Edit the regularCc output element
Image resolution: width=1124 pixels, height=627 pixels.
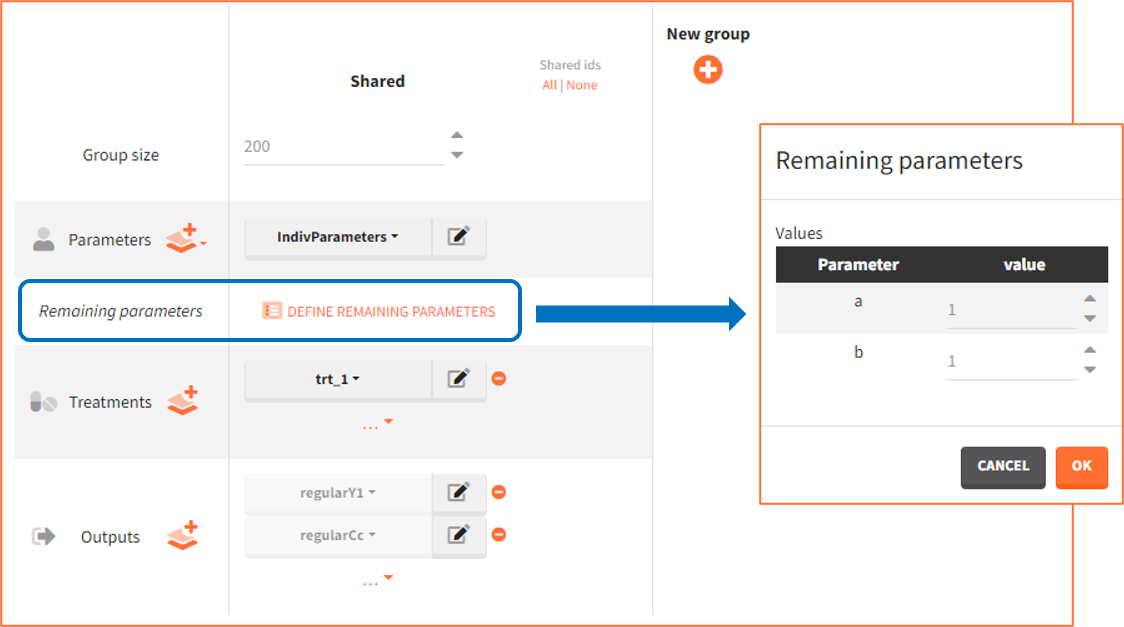pos(459,535)
